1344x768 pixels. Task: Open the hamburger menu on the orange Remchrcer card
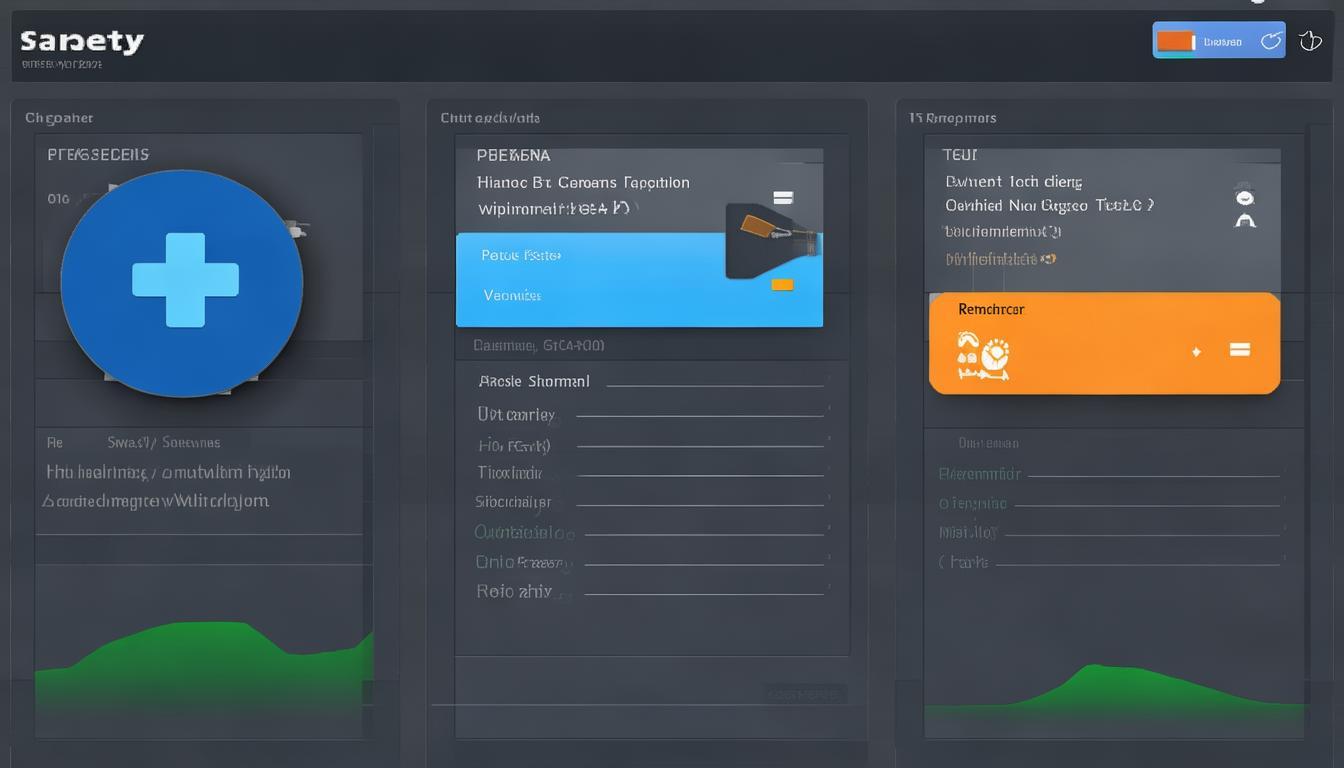point(1240,350)
